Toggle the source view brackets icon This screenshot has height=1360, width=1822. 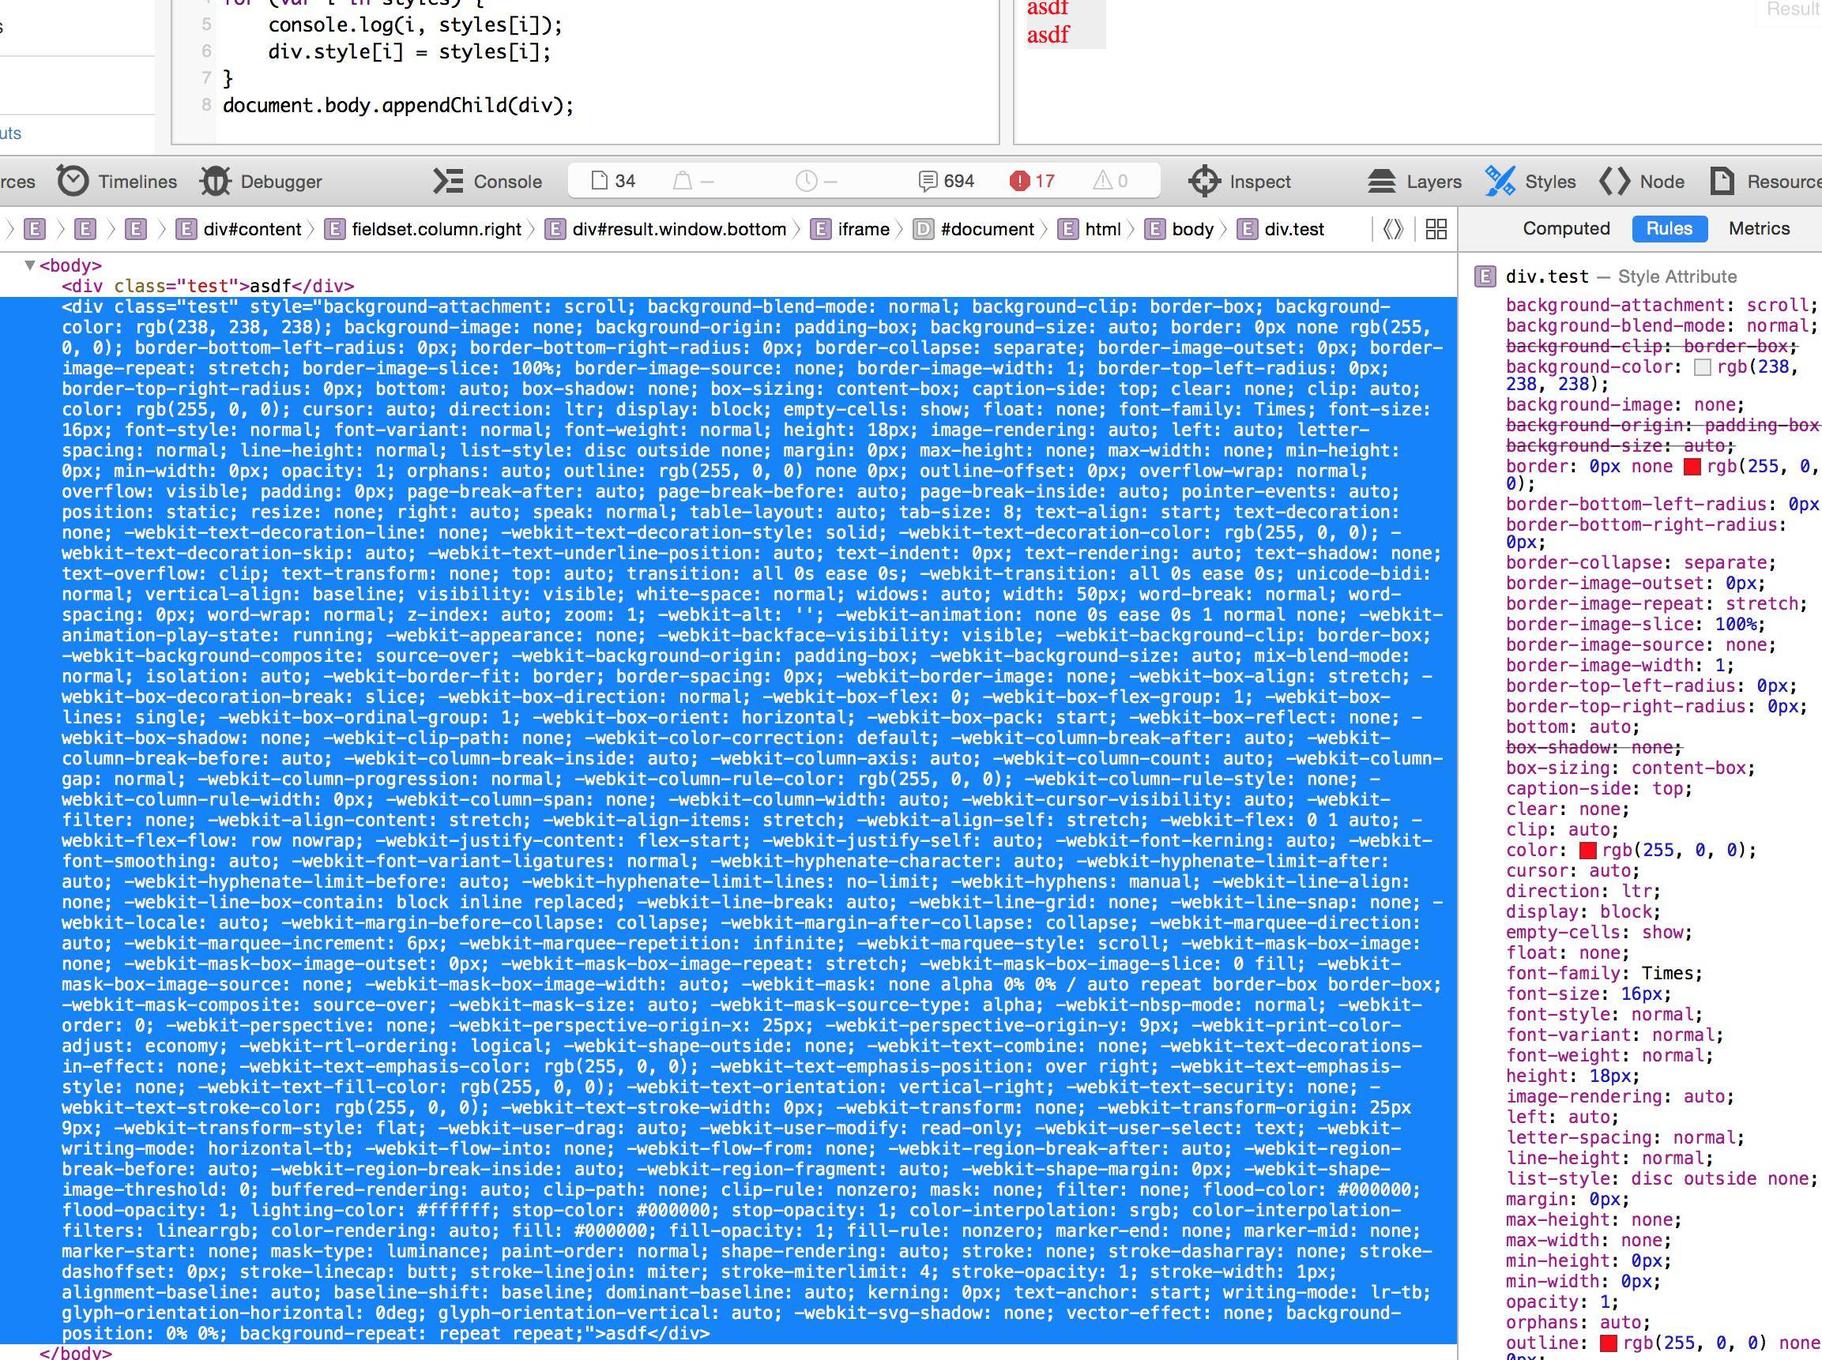click(x=1393, y=229)
